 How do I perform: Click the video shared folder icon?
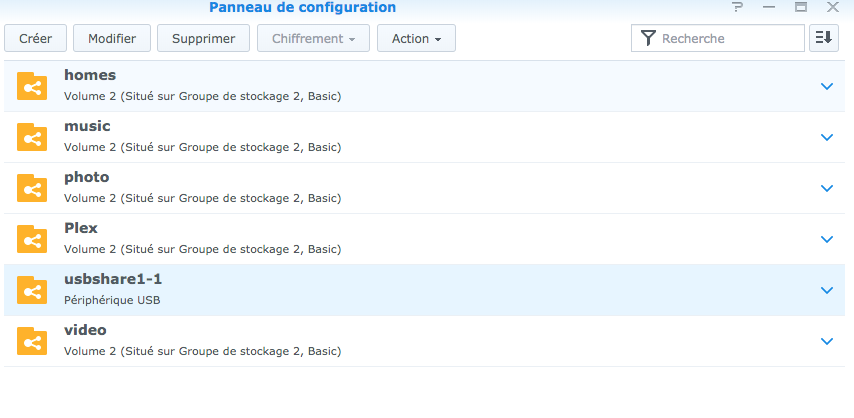point(33,341)
